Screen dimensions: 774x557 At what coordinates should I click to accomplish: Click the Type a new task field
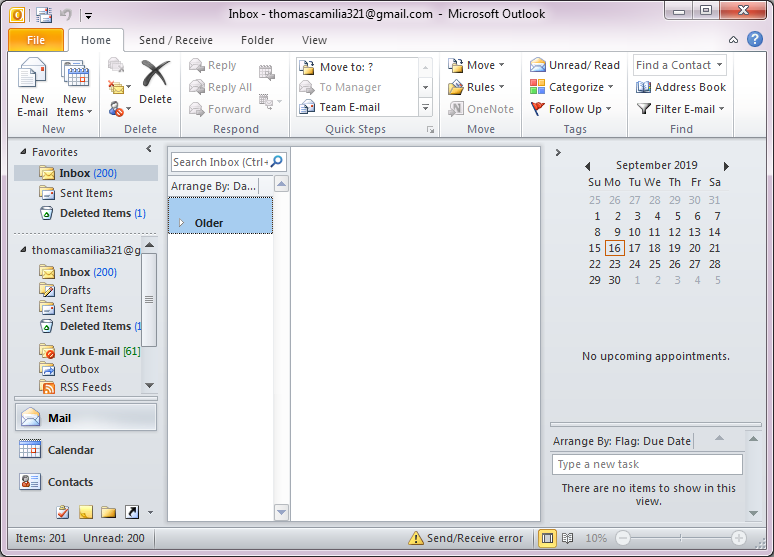click(x=647, y=464)
